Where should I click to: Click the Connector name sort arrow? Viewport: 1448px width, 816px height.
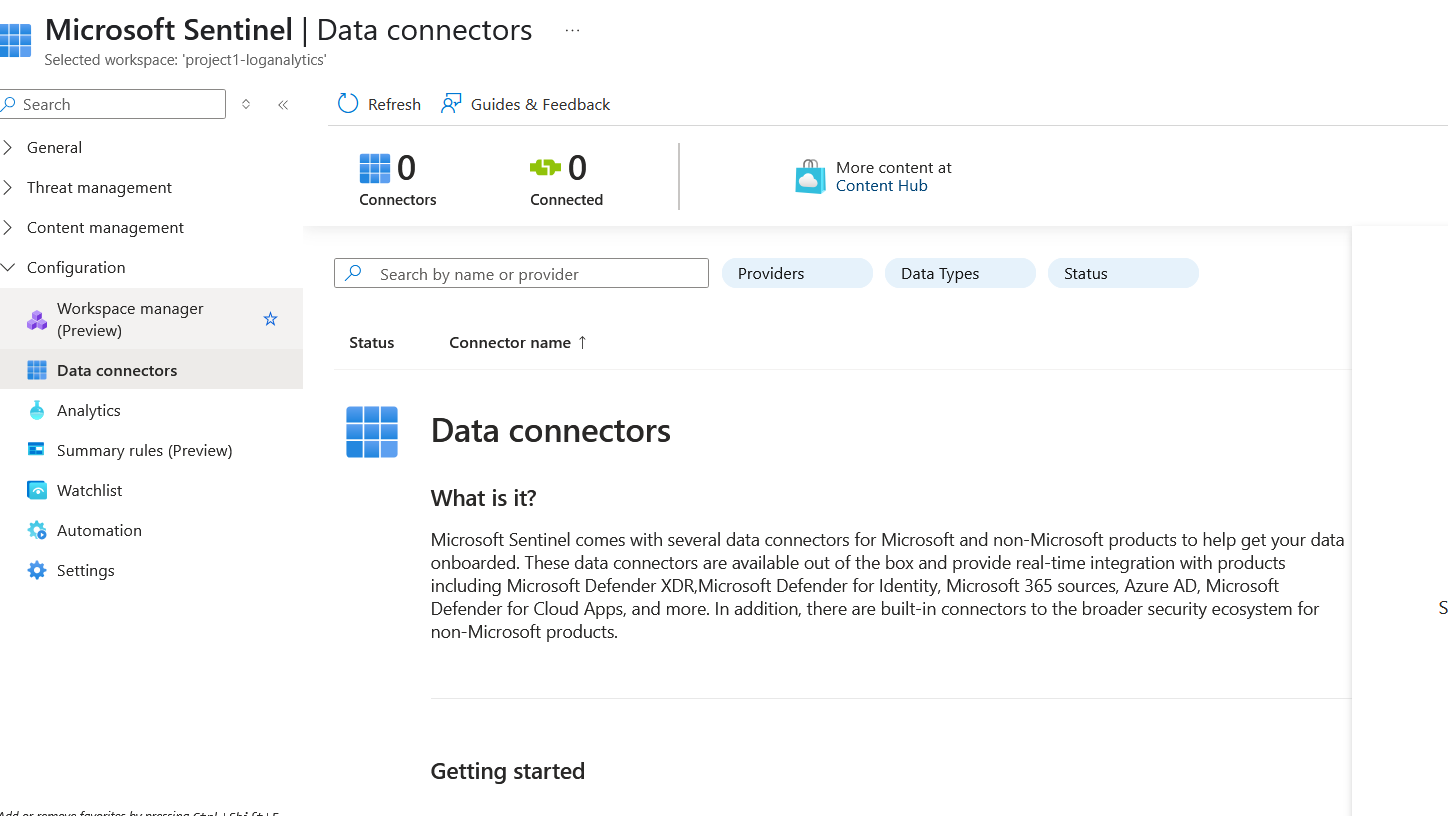click(582, 342)
